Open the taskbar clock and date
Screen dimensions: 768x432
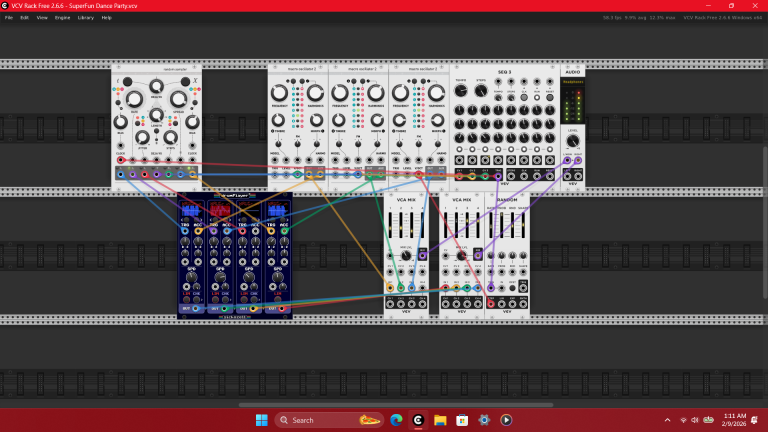click(735, 420)
